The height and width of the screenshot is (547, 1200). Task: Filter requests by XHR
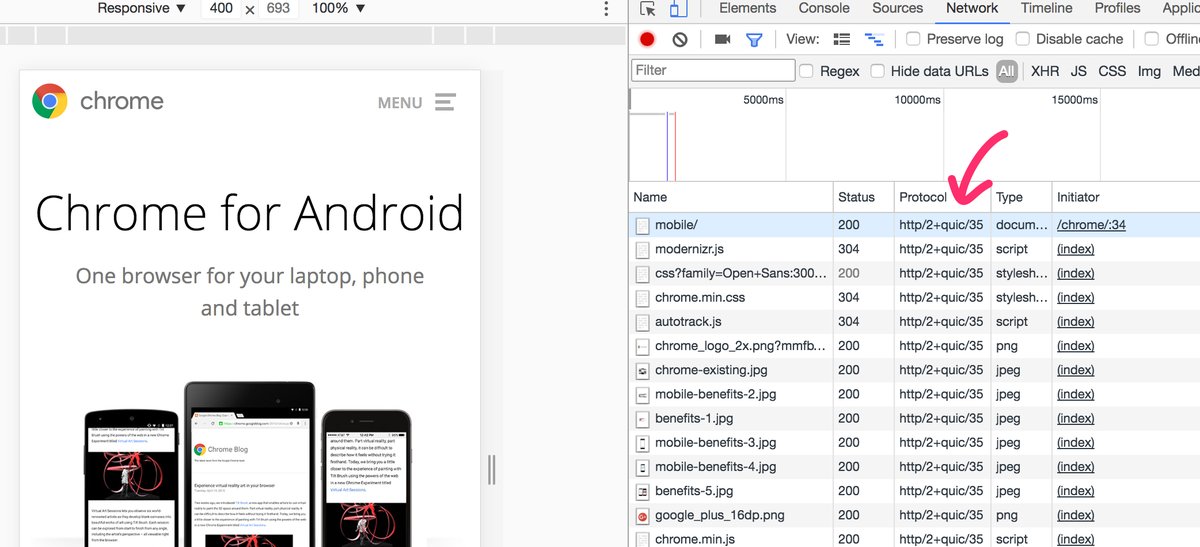[x=1045, y=71]
